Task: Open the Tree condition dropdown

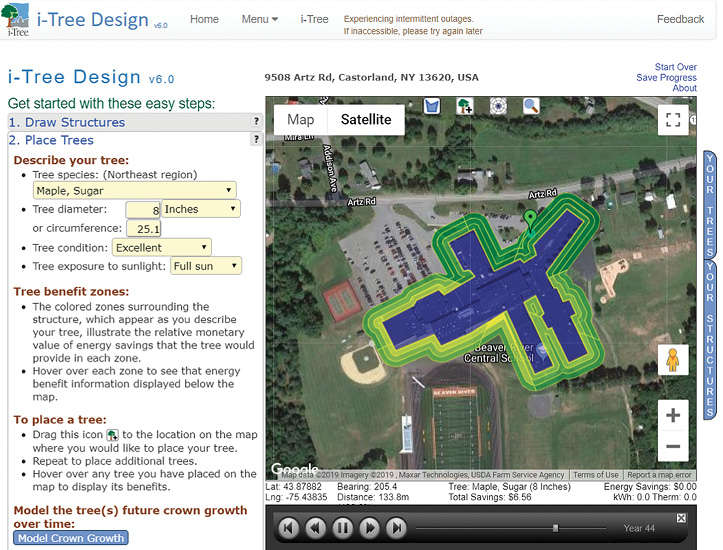Action: pos(161,248)
